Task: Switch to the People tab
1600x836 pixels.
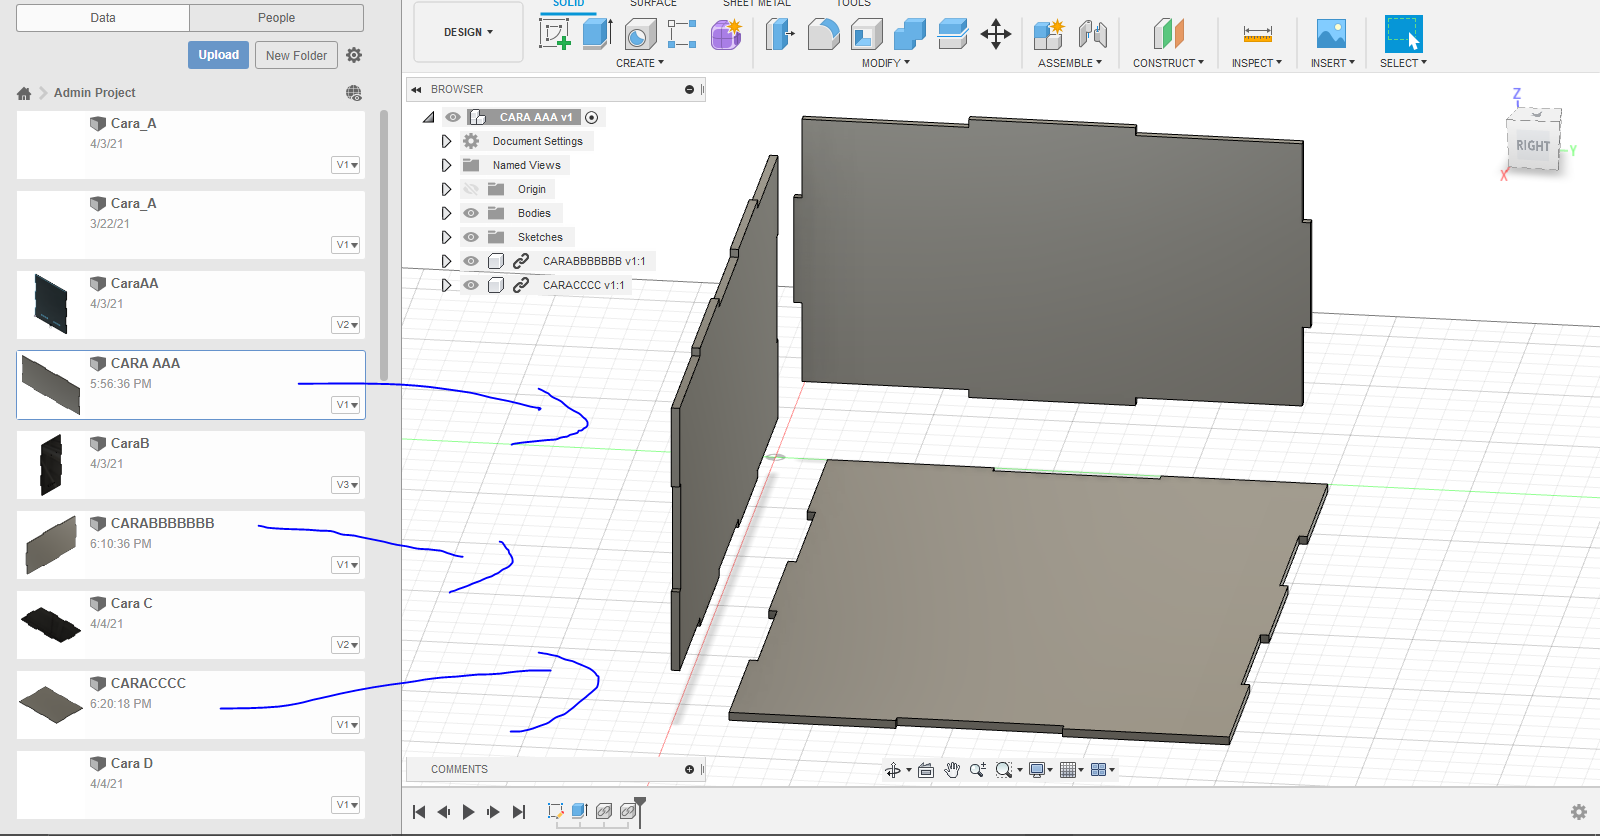Action: click(276, 18)
